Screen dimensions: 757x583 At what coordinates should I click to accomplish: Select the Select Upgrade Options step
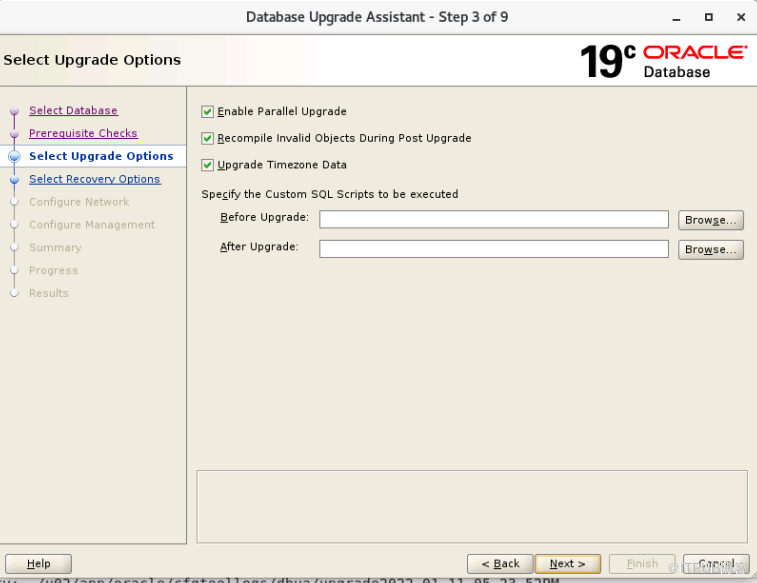[101, 156]
